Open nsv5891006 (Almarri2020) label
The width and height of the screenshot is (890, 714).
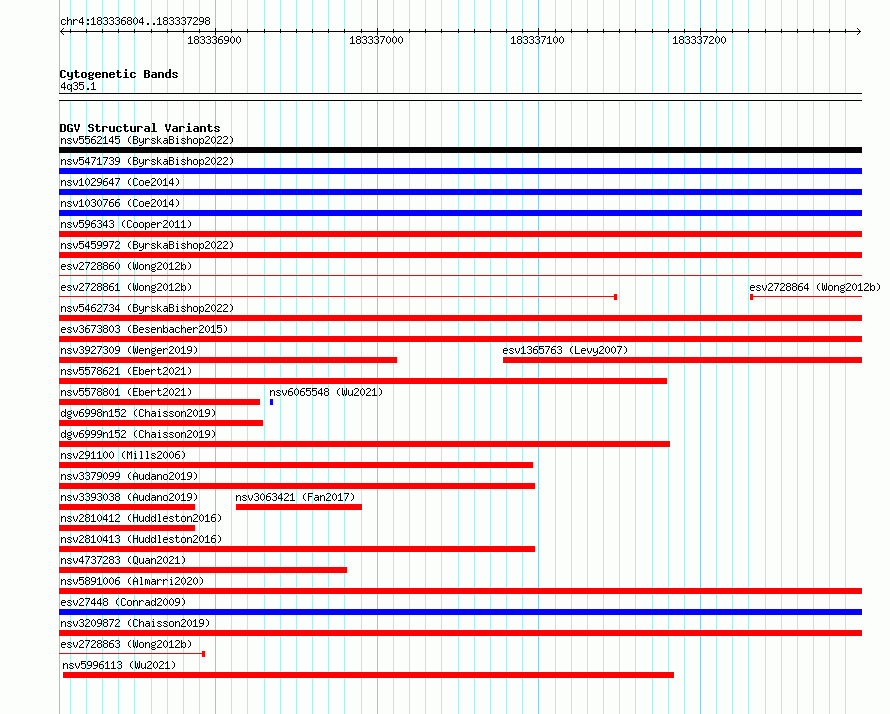coord(132,581)
